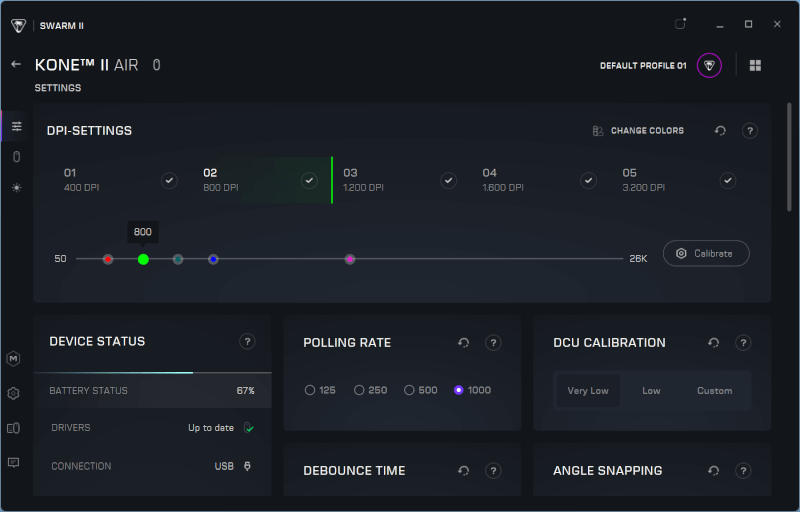This screenshot has height=512, width=800.
Task: Reset DCU Calibration to default
Action: coord(713,343)
